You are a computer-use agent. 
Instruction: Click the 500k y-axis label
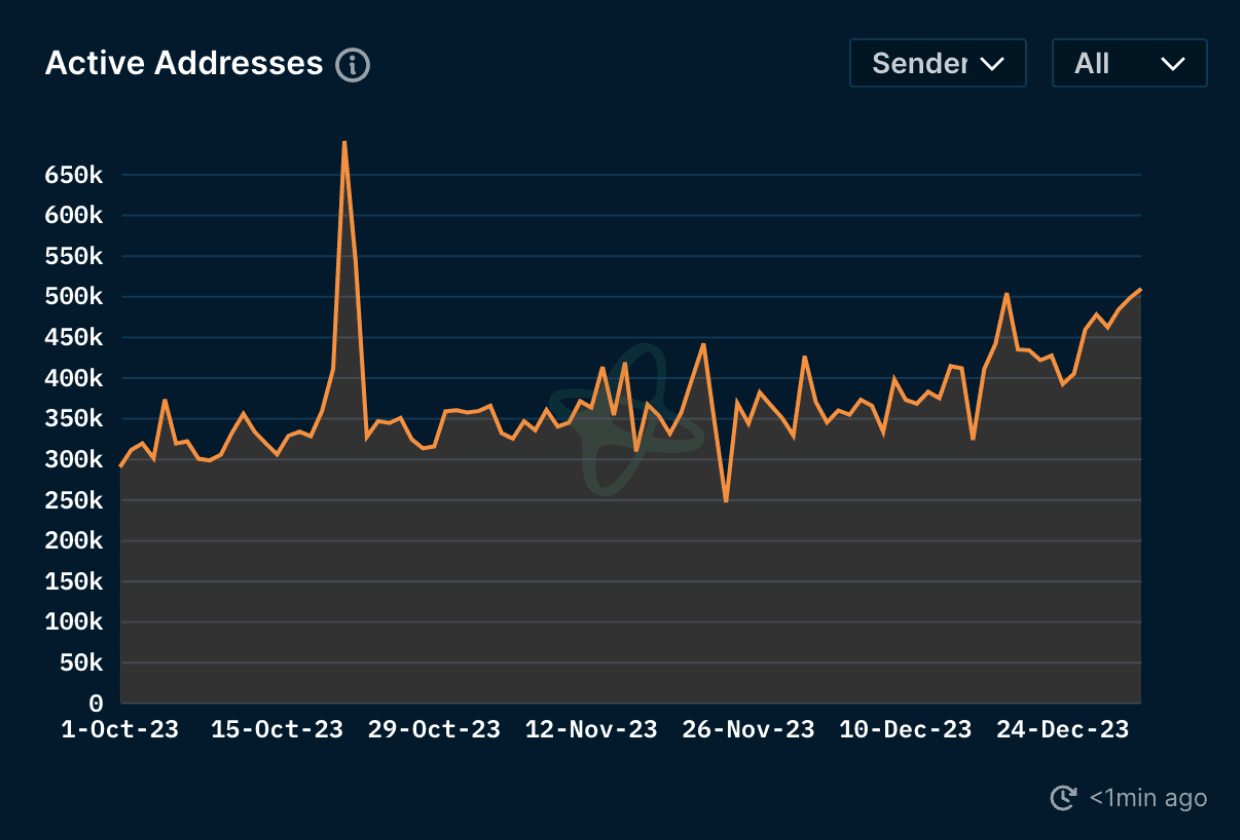74,297
